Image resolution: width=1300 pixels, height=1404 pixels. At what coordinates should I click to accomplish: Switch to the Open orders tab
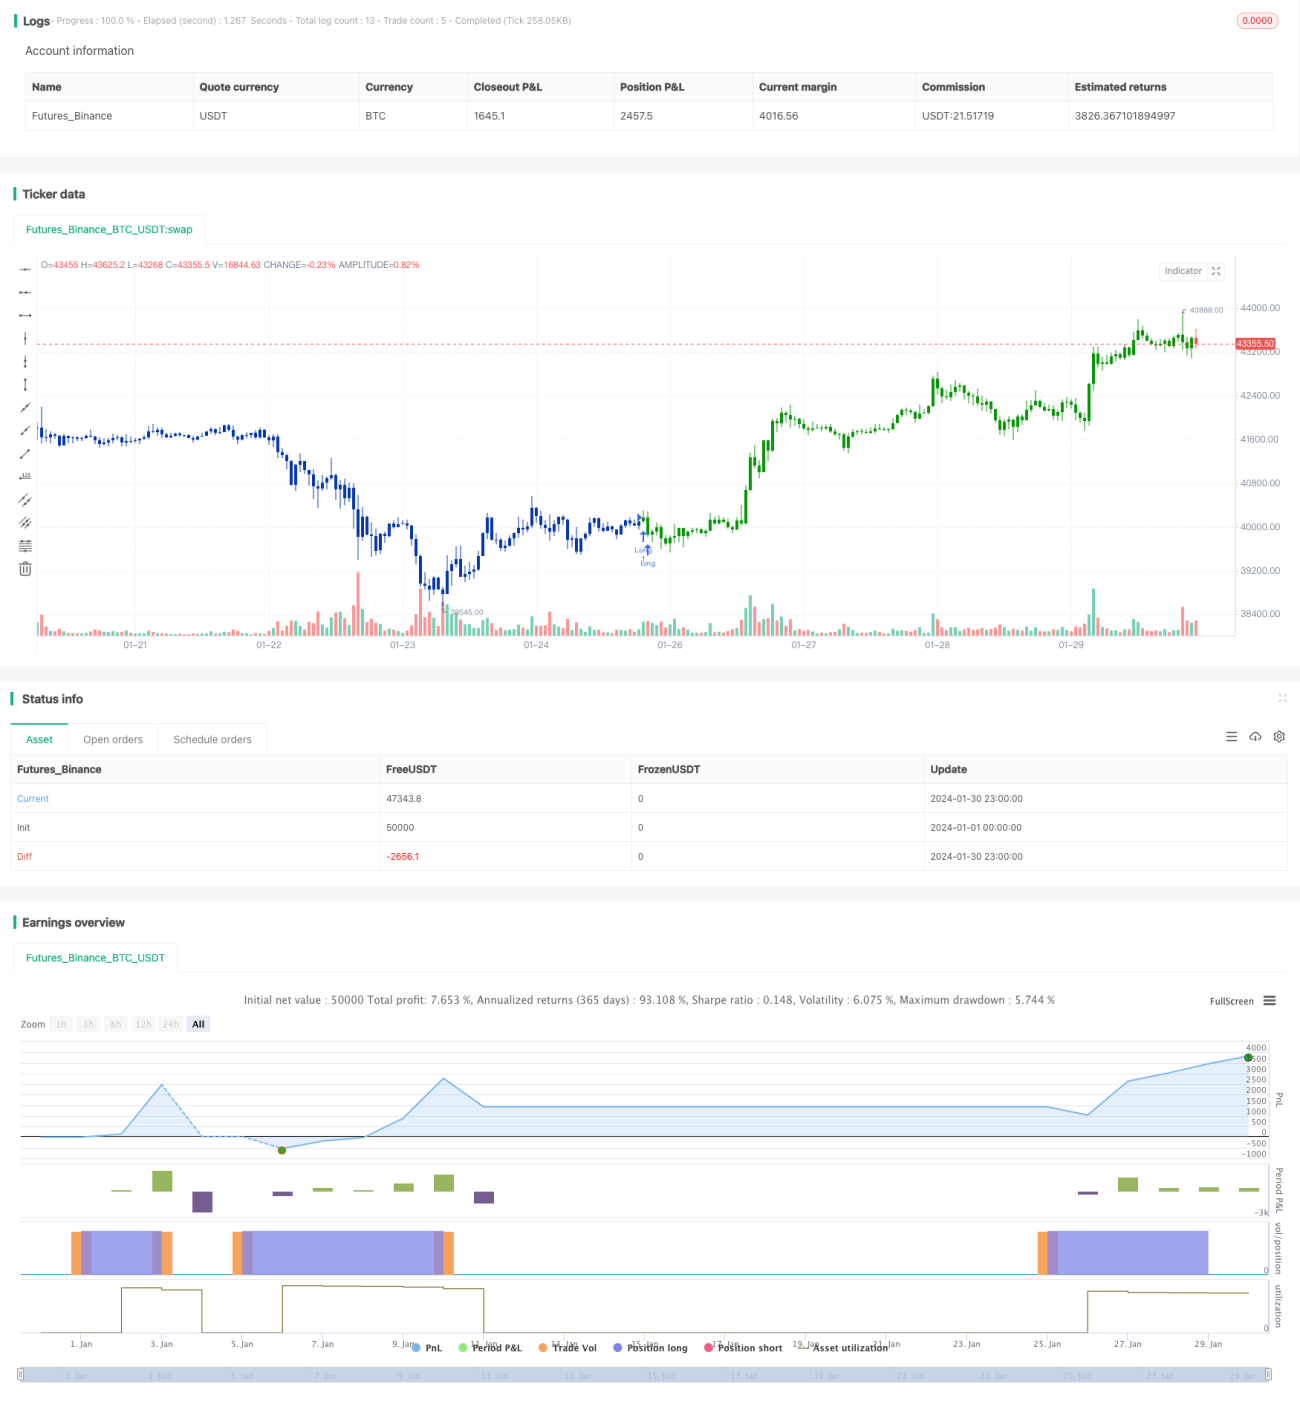point(113,740)
